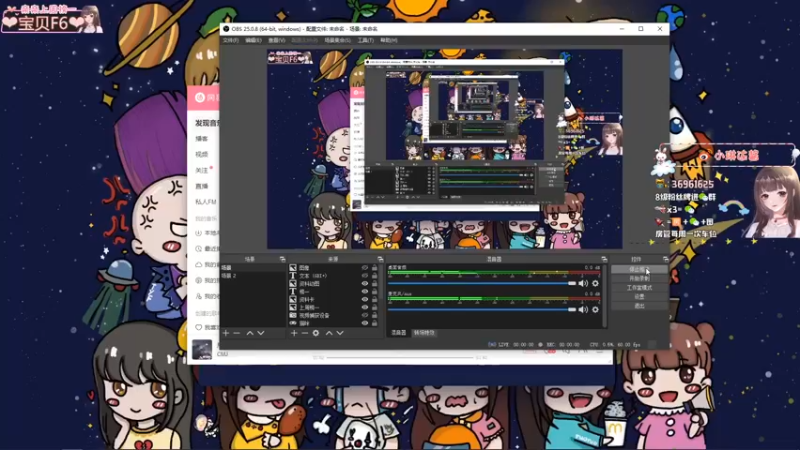Click the Audio Mixer scrollbar

click(605, 296)
